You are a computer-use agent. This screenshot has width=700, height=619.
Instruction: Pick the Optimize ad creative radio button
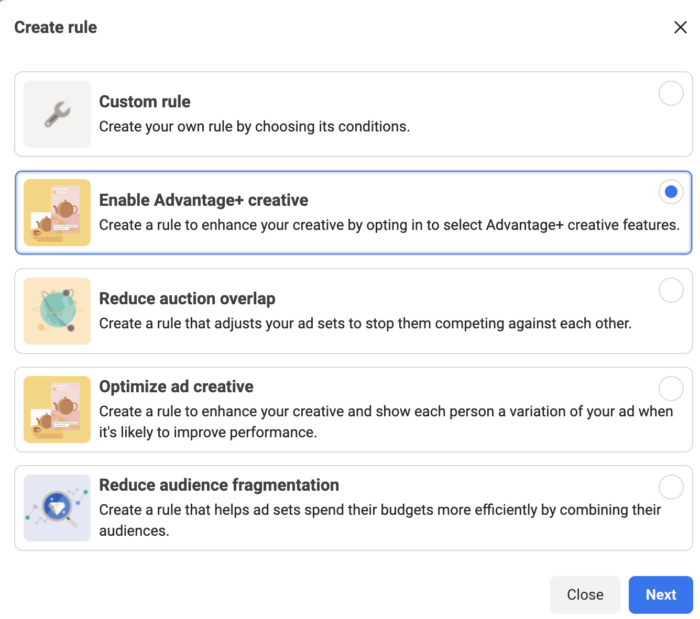(x=671, y=389)
